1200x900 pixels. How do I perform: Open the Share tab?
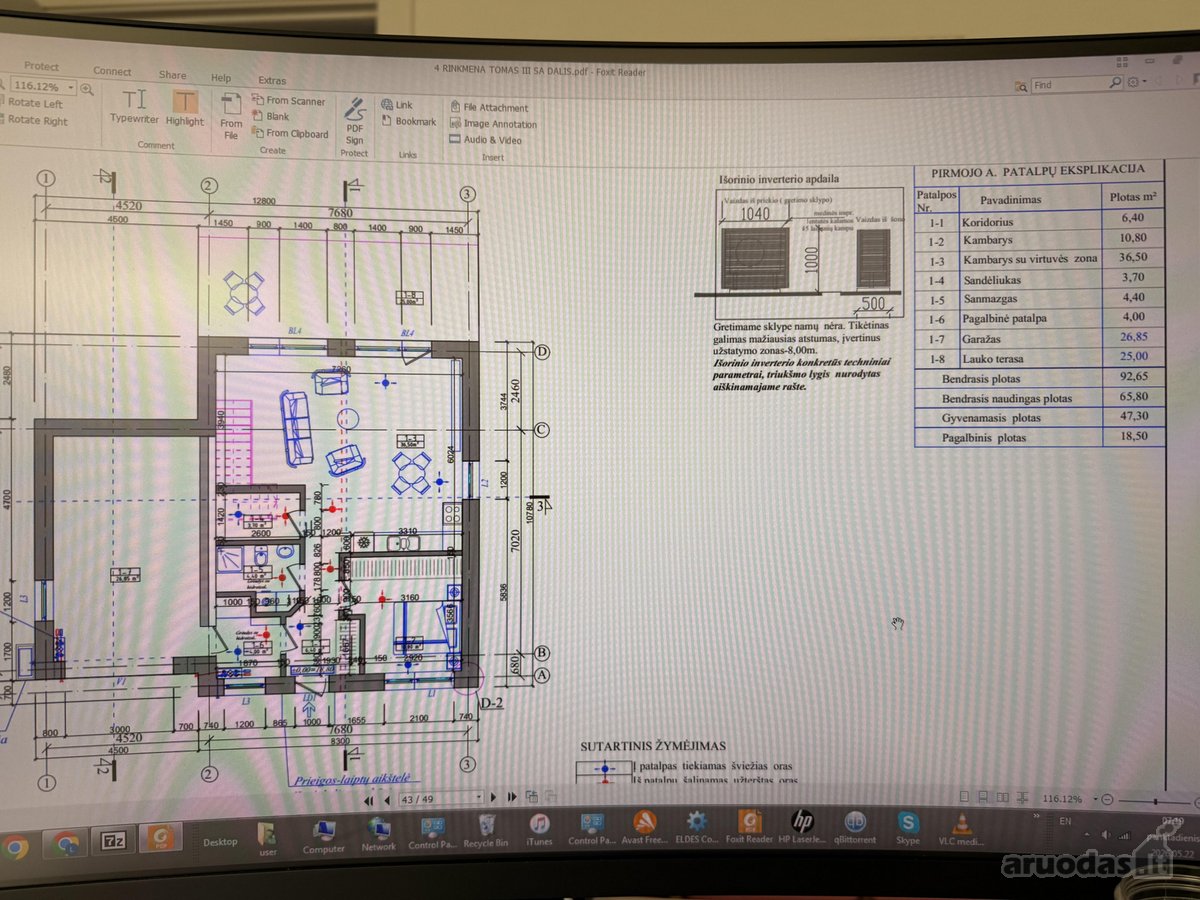coord(172,75)
